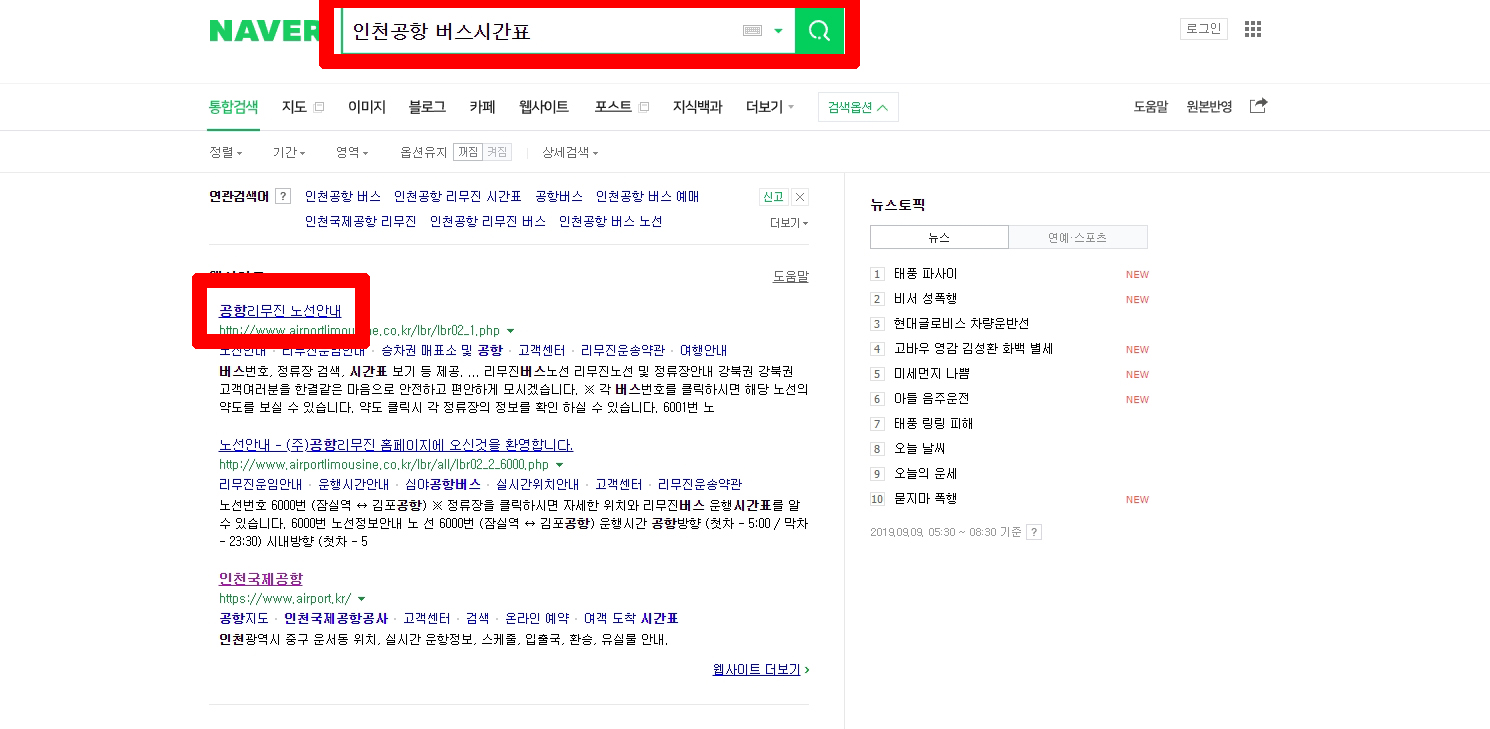Set 옵션유지 to 켜짐
The height and width of the screenshot is (729, 1490).
[497, 152]
